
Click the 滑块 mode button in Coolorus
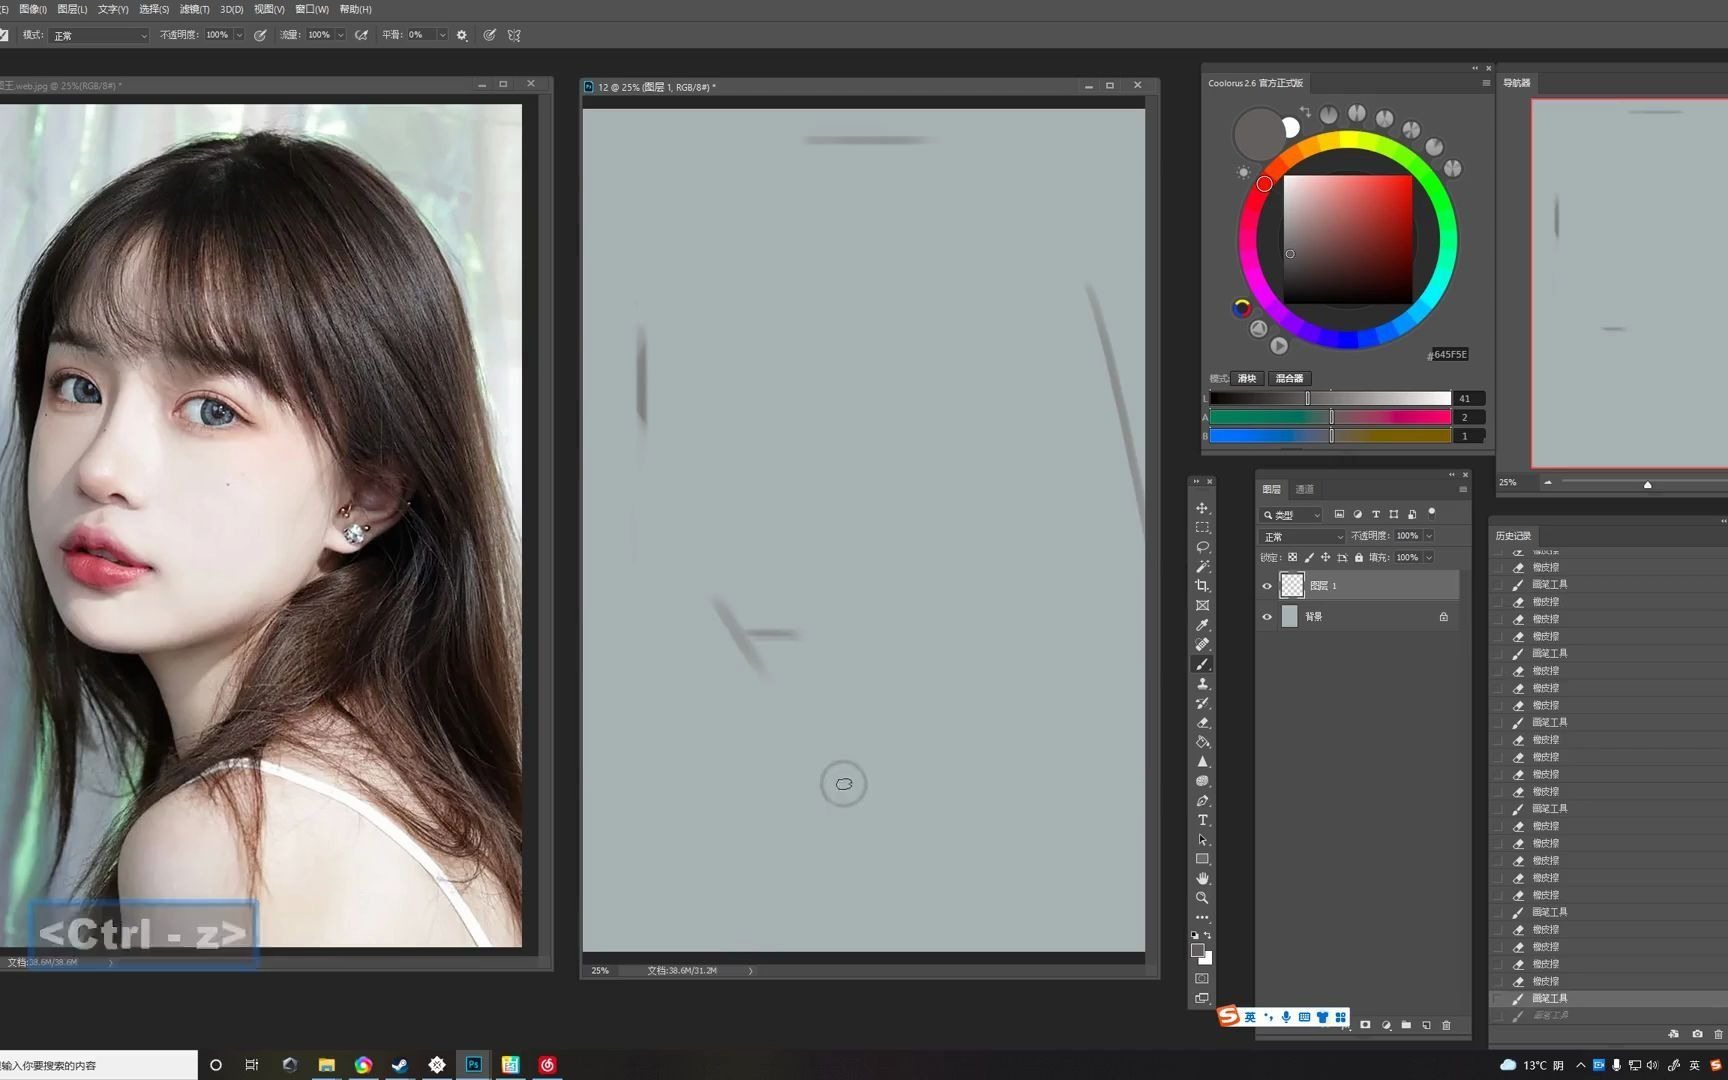[1247, 378]
